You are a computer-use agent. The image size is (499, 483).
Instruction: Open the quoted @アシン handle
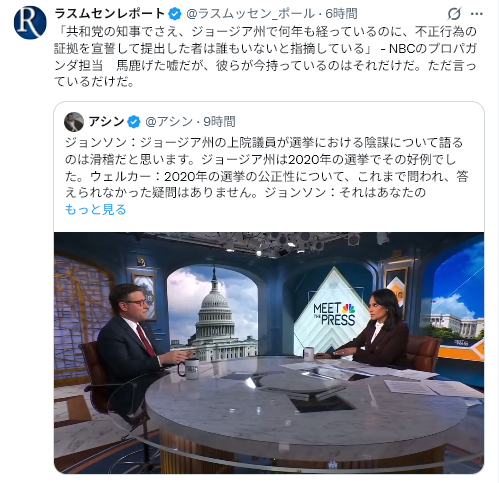pyautogui.click(x=169, y=122)
